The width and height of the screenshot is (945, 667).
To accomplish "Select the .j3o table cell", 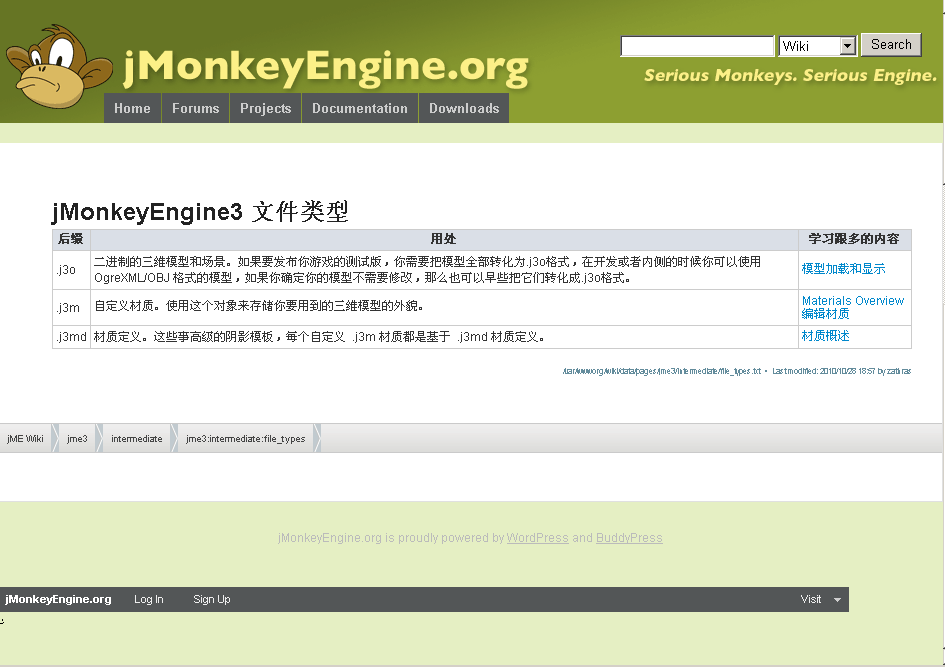I will click(71, 270).
